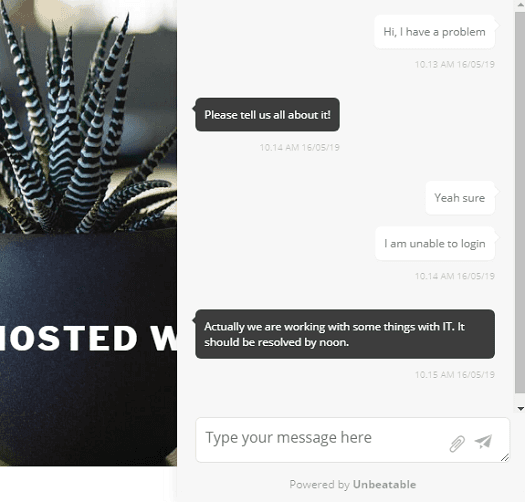The width and height of the screenshot is (525, 502).
Task: Click the paperclip attachment icon
Action: click(x=457, y=444)
